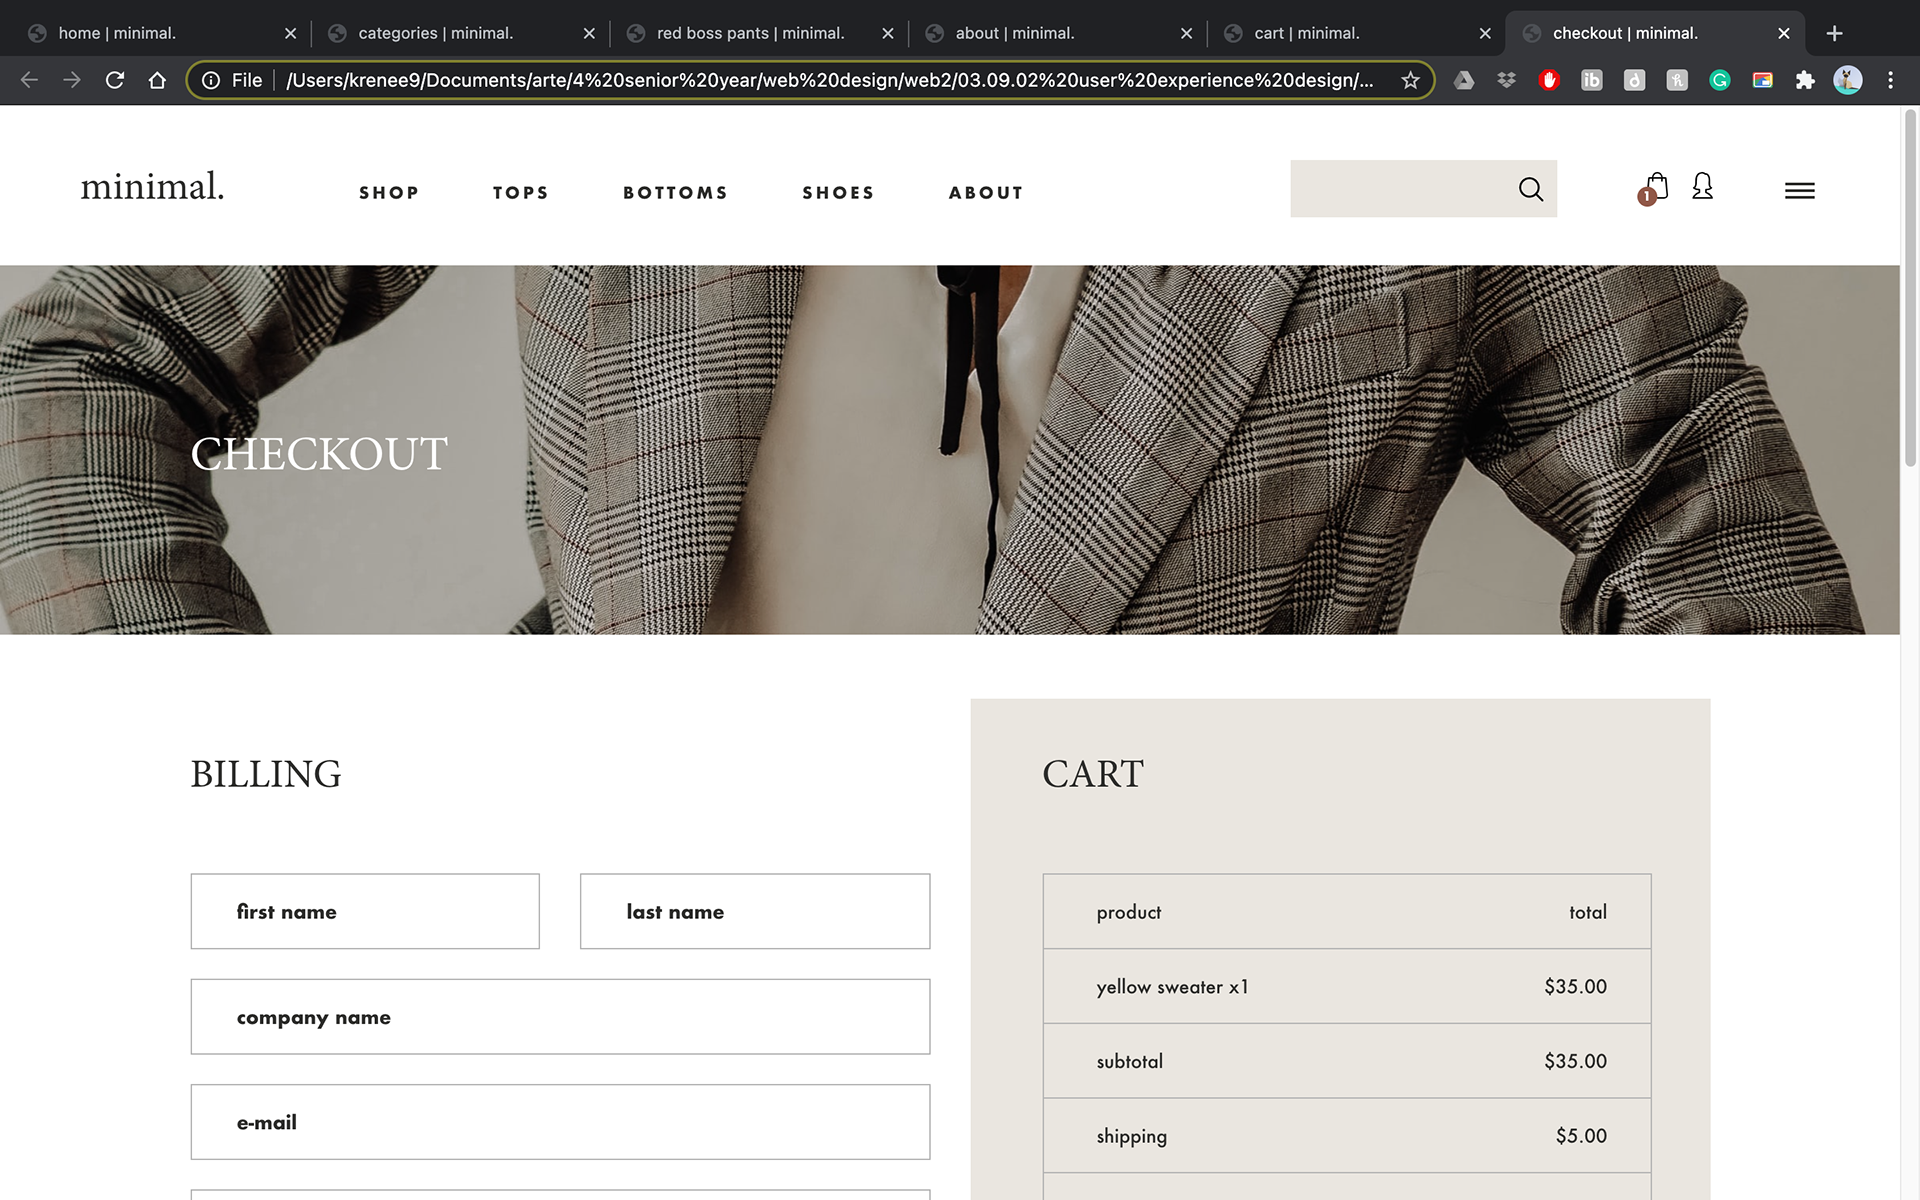
Task: Click the cart count badge
Action: pyautogui.click(x=1647, y=197)
